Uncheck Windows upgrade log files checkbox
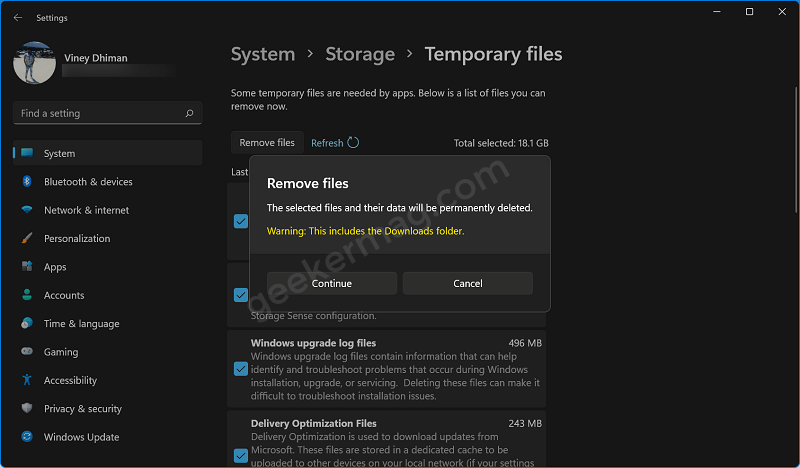Image resolution: width=800 pixels, height=468 pixels. tap(241, 369)
